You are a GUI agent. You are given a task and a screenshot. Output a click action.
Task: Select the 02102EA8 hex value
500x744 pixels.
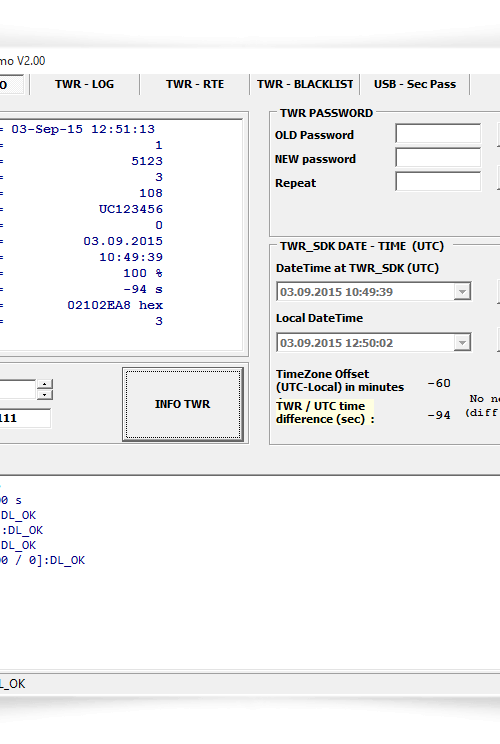pos(115,305)
